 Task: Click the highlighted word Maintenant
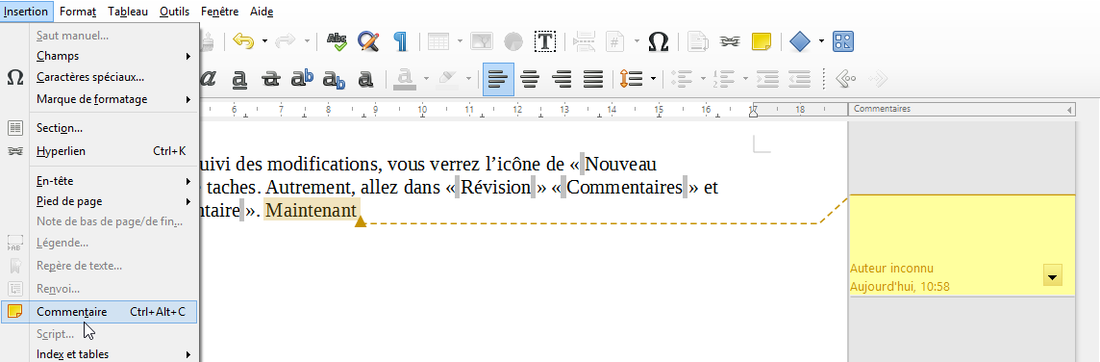(311, 210)
